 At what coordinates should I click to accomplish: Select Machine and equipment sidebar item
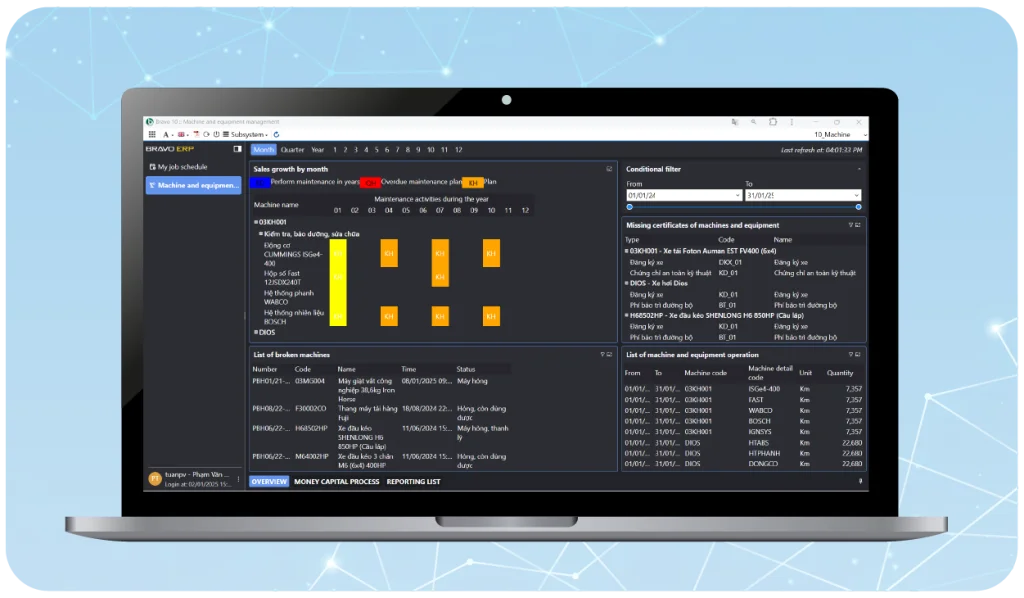pyautogui.click(x=193, y=185)
